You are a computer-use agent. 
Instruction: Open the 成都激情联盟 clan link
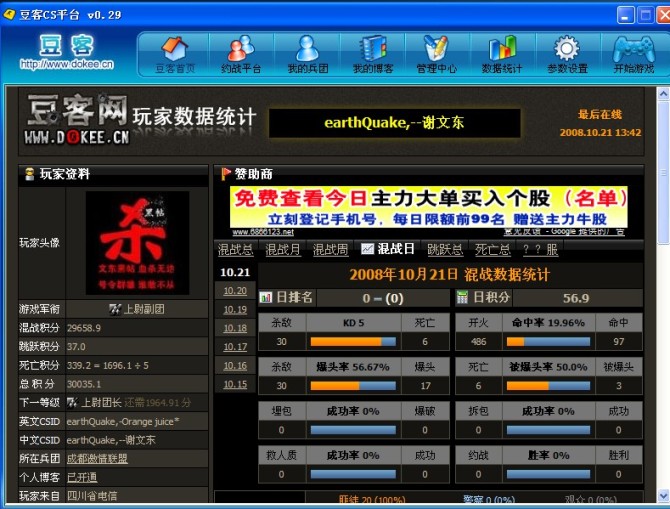(97, 458)
